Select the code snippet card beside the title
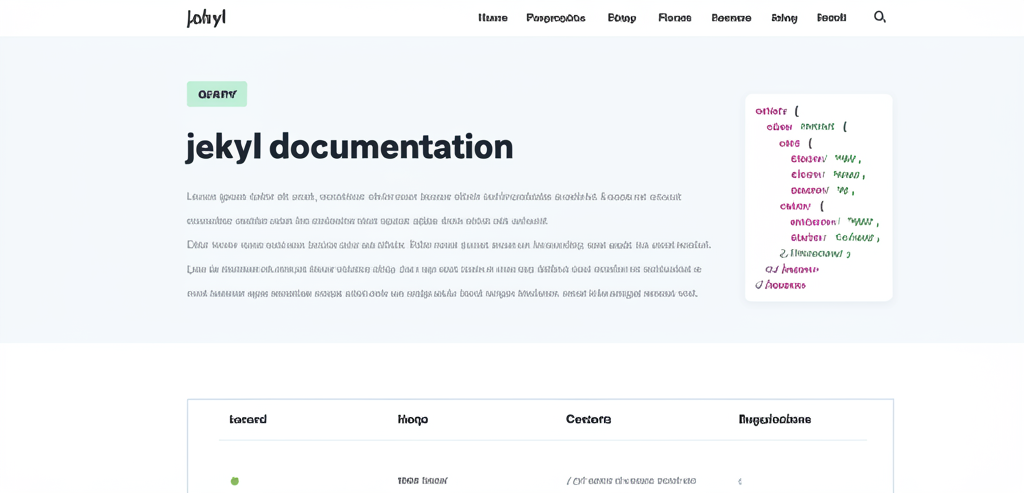 click(818, 198)
